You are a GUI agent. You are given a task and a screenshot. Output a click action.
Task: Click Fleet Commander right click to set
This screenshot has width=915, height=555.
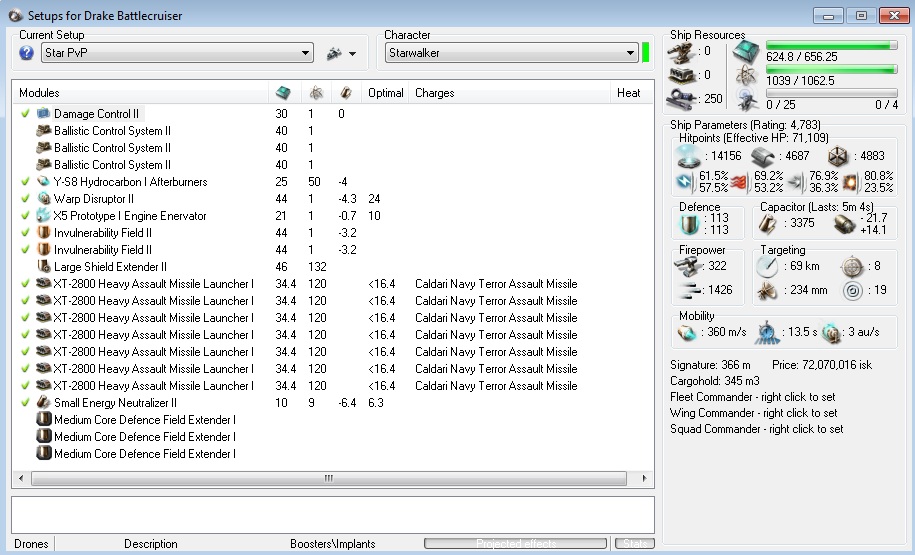(753, 397)
